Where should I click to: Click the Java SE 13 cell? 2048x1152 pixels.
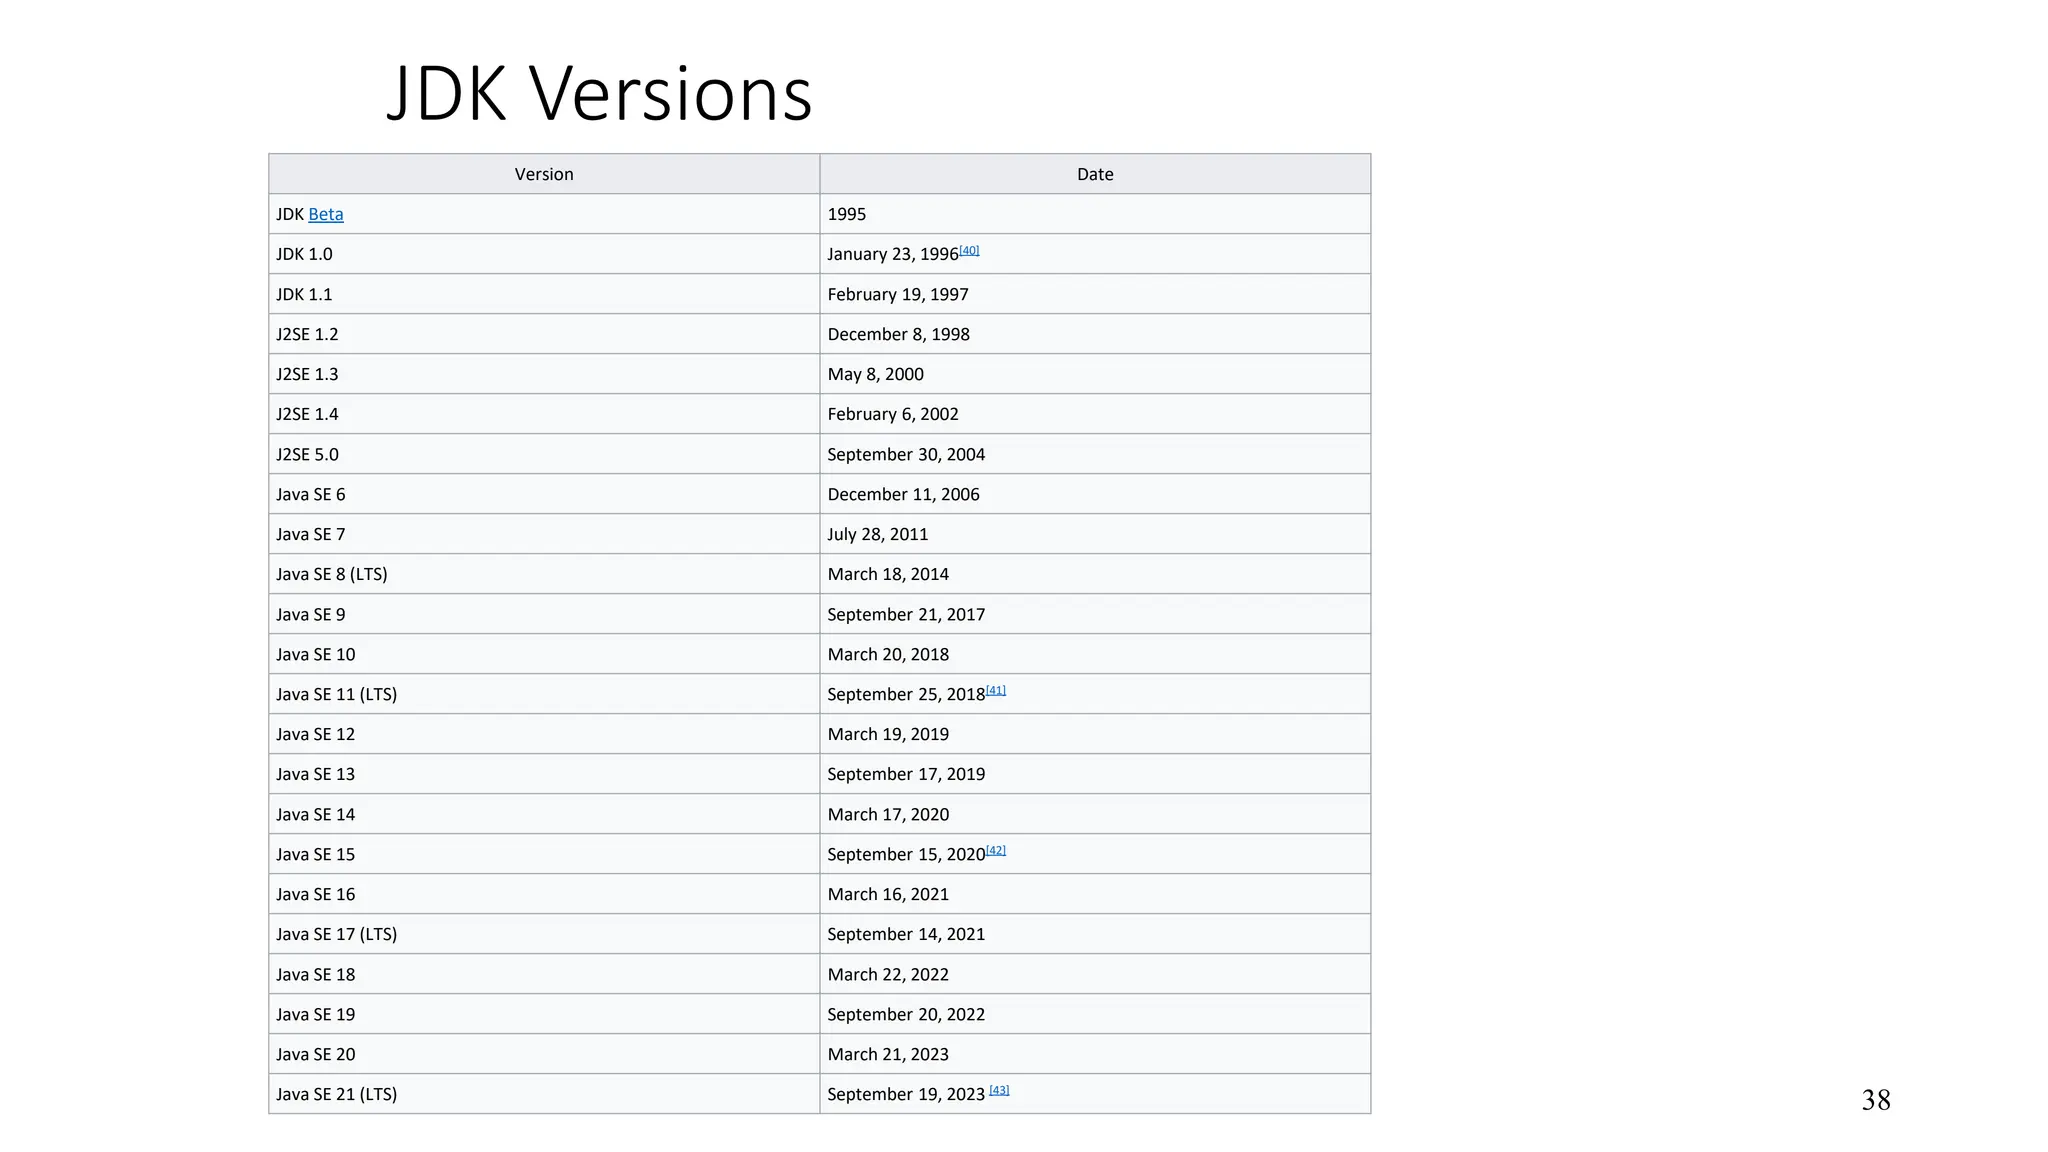544,774
